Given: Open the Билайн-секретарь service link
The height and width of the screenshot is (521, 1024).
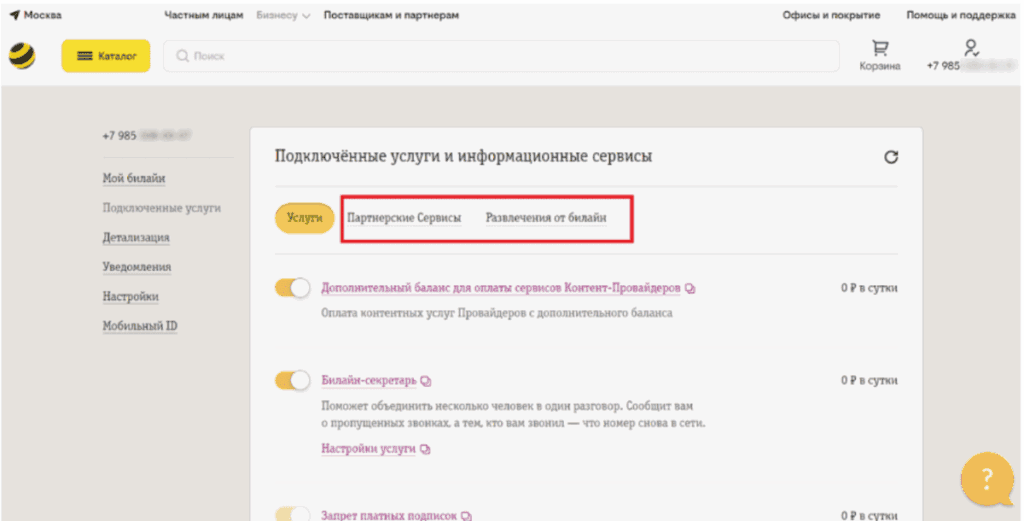Looking at the screenshot, I should click(x=369, y=381).
